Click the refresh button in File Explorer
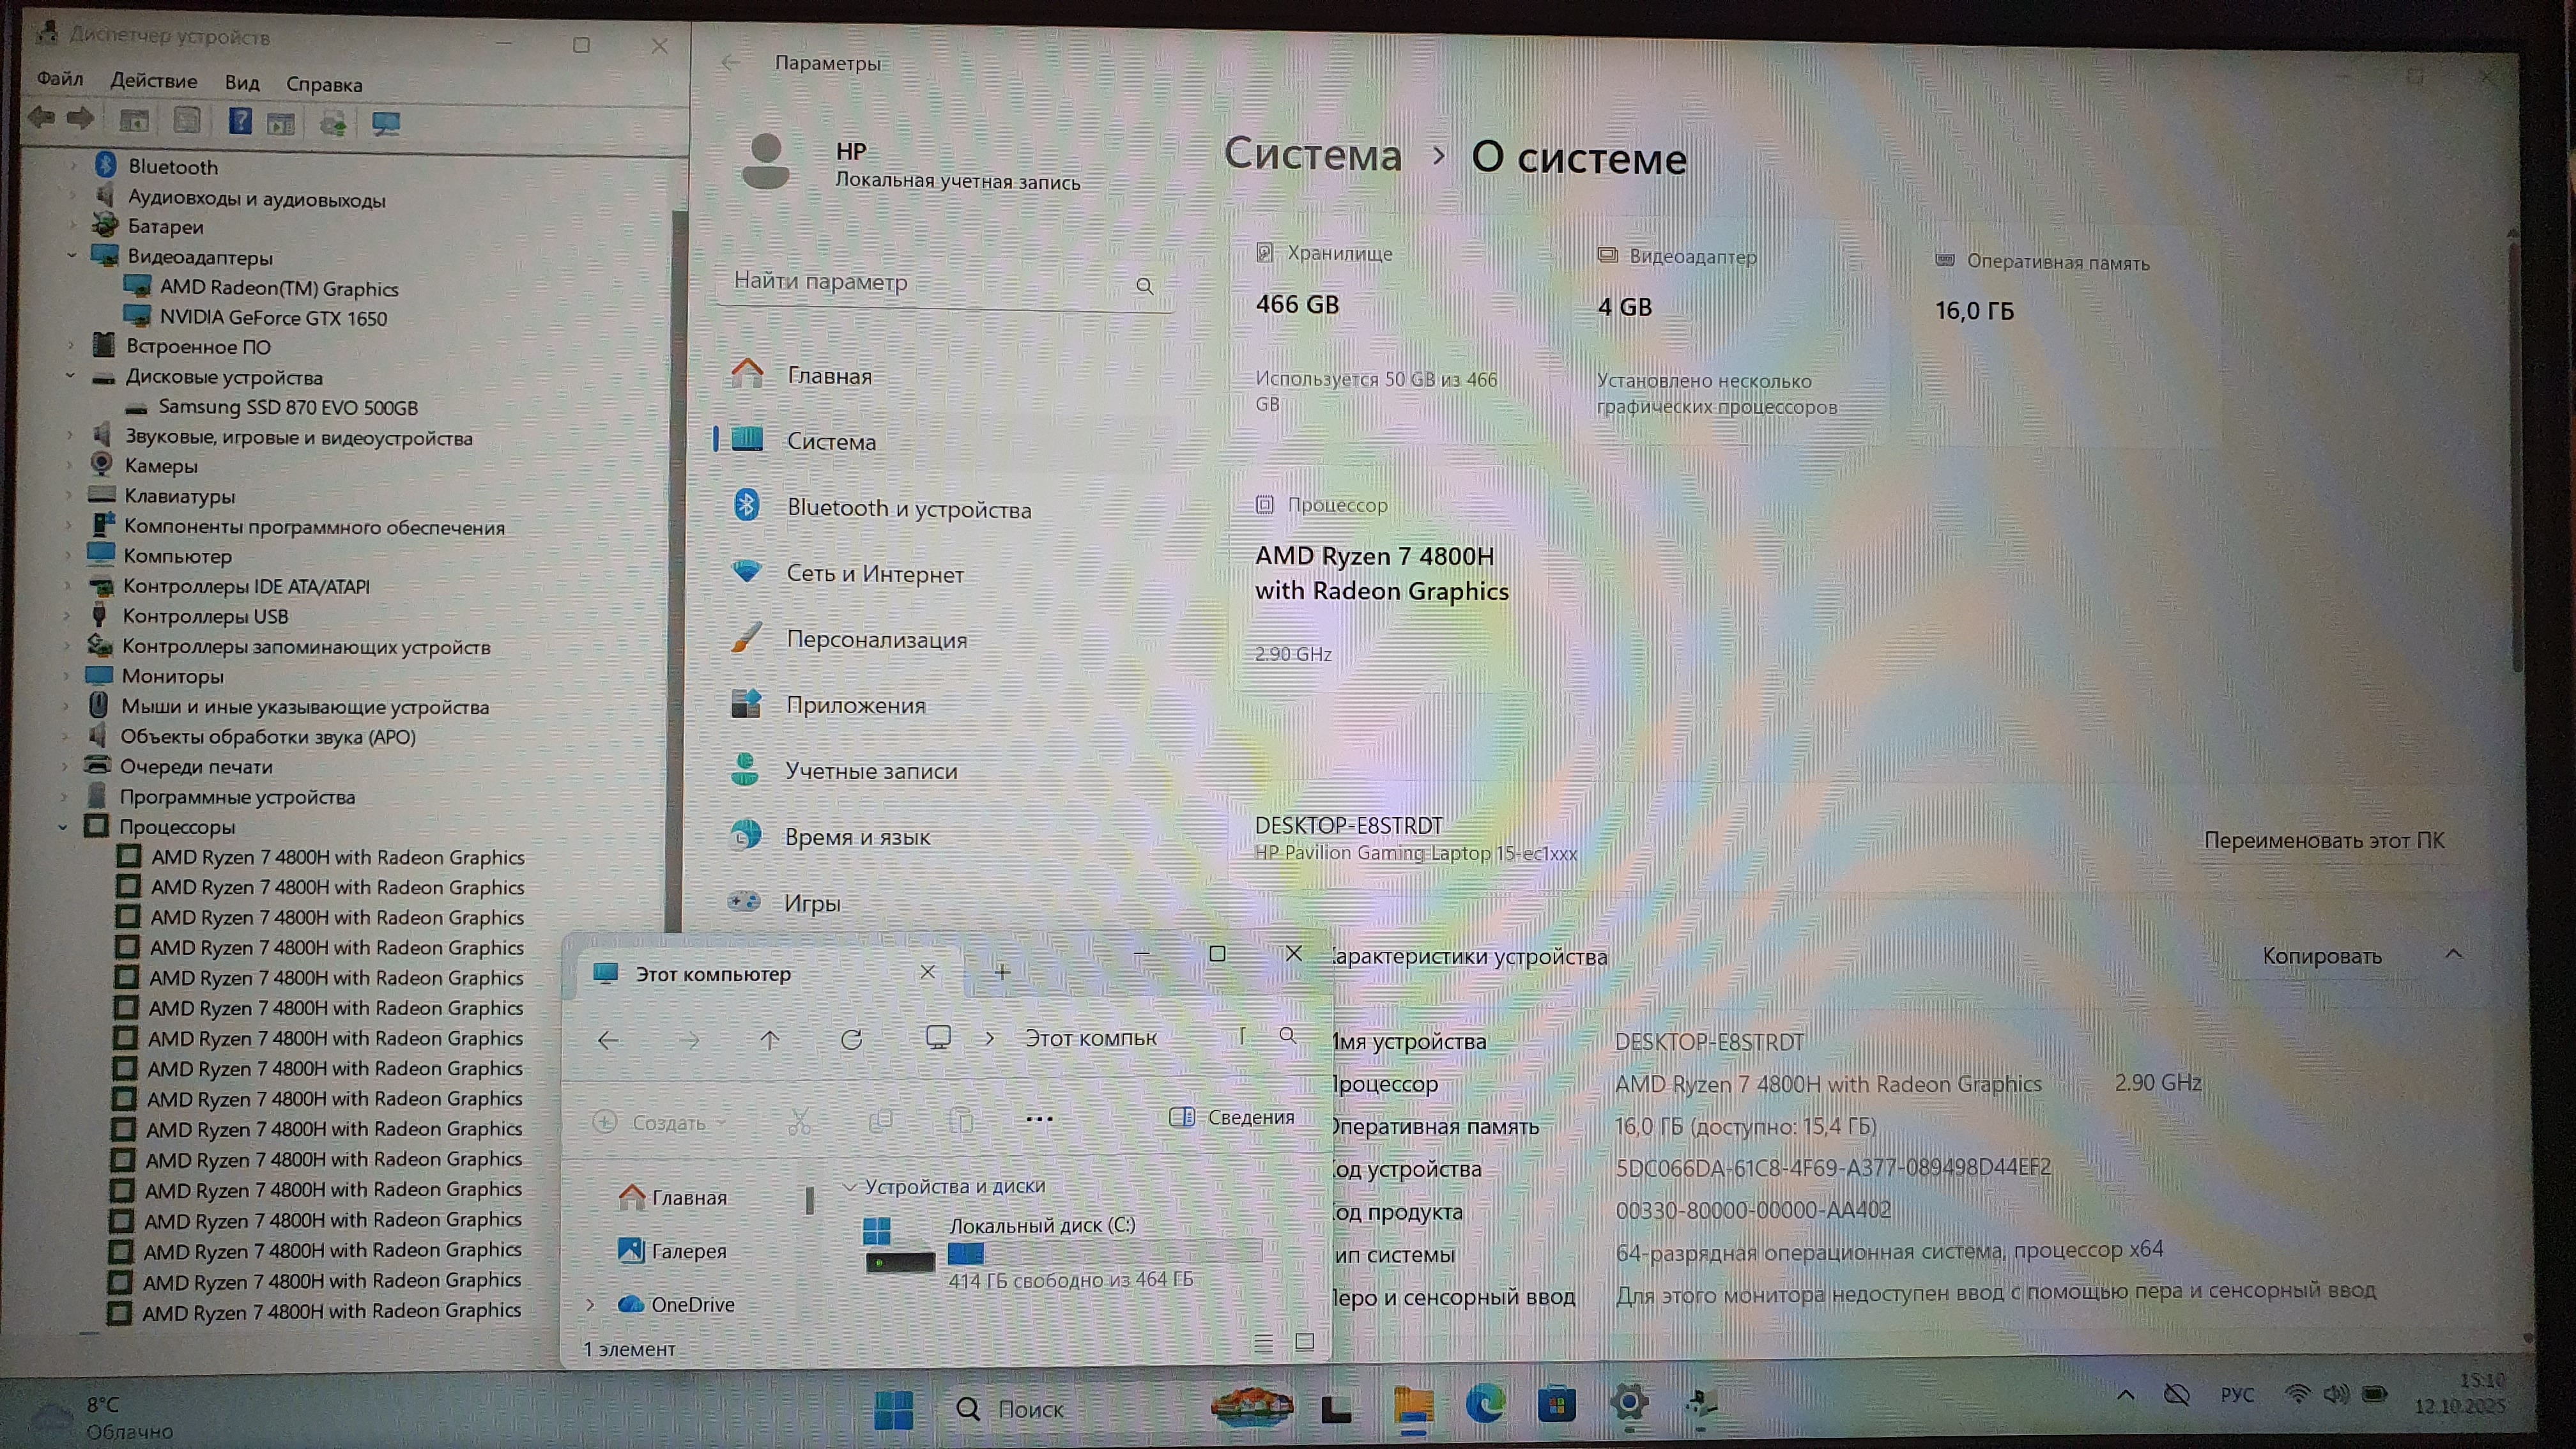This screenshot has height=1449, width=2576. 851,1039
